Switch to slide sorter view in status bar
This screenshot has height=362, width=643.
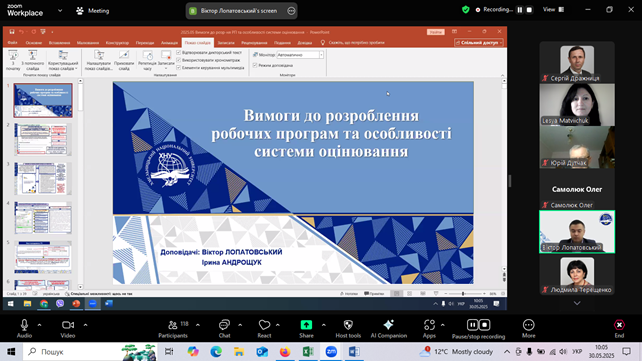(409, 294)
